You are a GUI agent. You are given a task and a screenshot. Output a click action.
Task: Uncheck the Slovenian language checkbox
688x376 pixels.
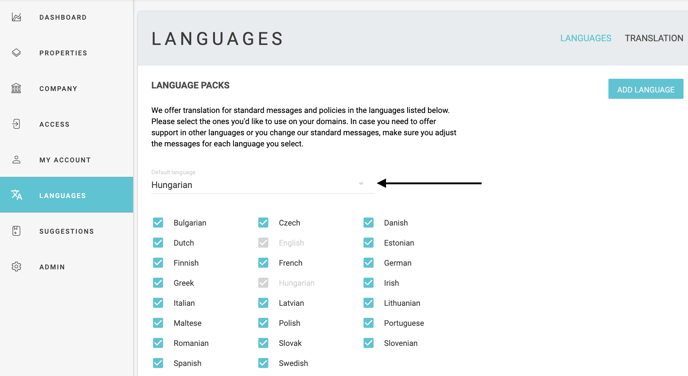(369, 343)
